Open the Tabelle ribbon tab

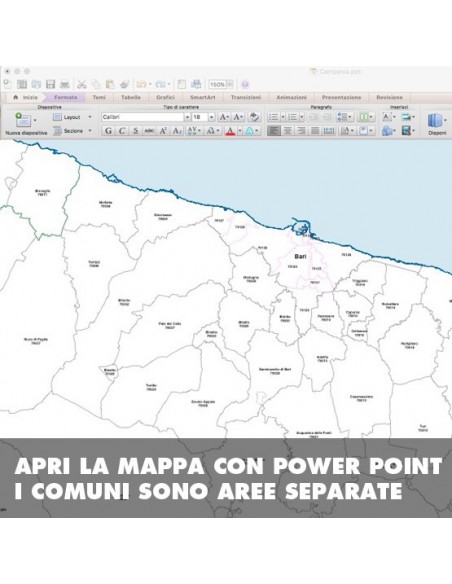(131, 97)
